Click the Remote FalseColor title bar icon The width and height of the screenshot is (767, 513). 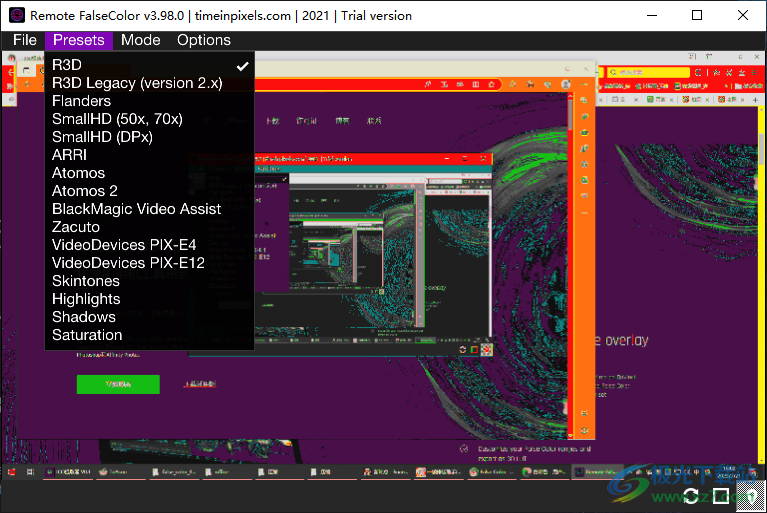click(x=17, y=15)
